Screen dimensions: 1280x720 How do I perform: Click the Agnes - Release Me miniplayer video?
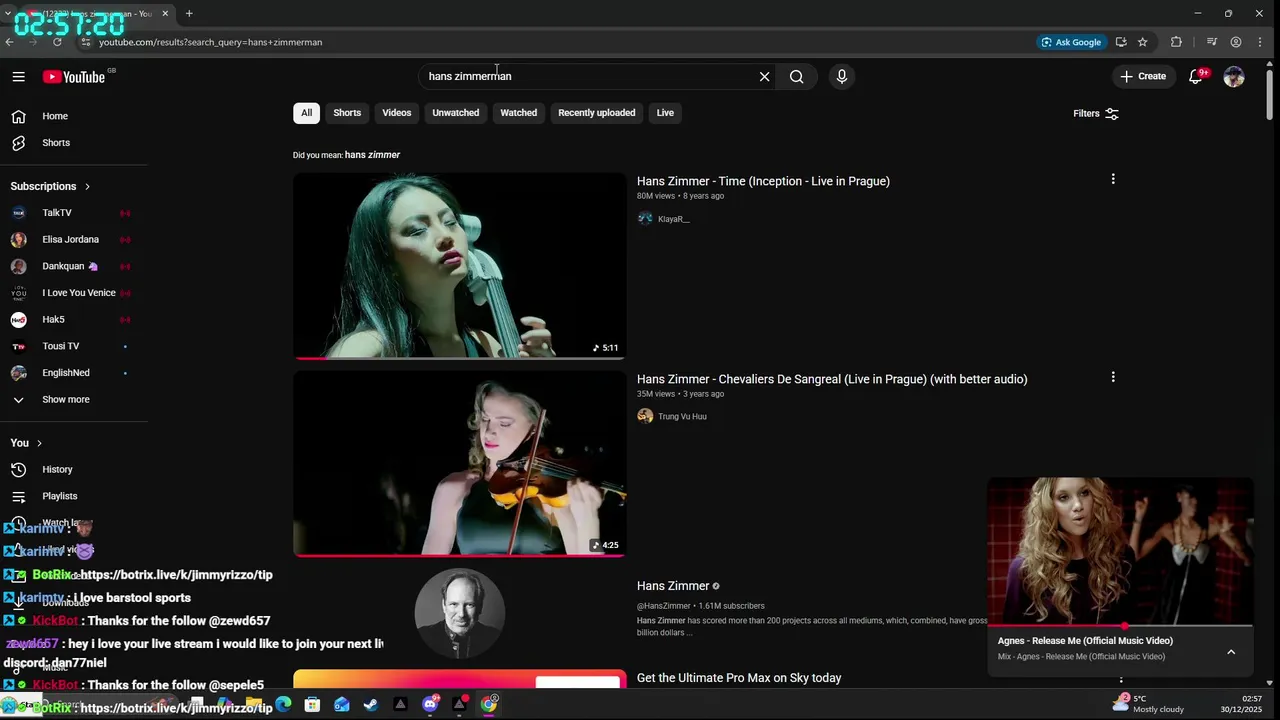pyautogui.click(x=1120, y=552)
